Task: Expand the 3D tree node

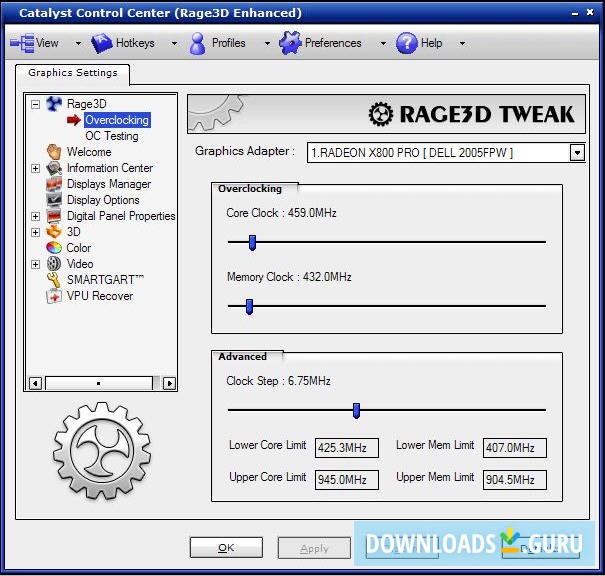Action: [35, 232]
